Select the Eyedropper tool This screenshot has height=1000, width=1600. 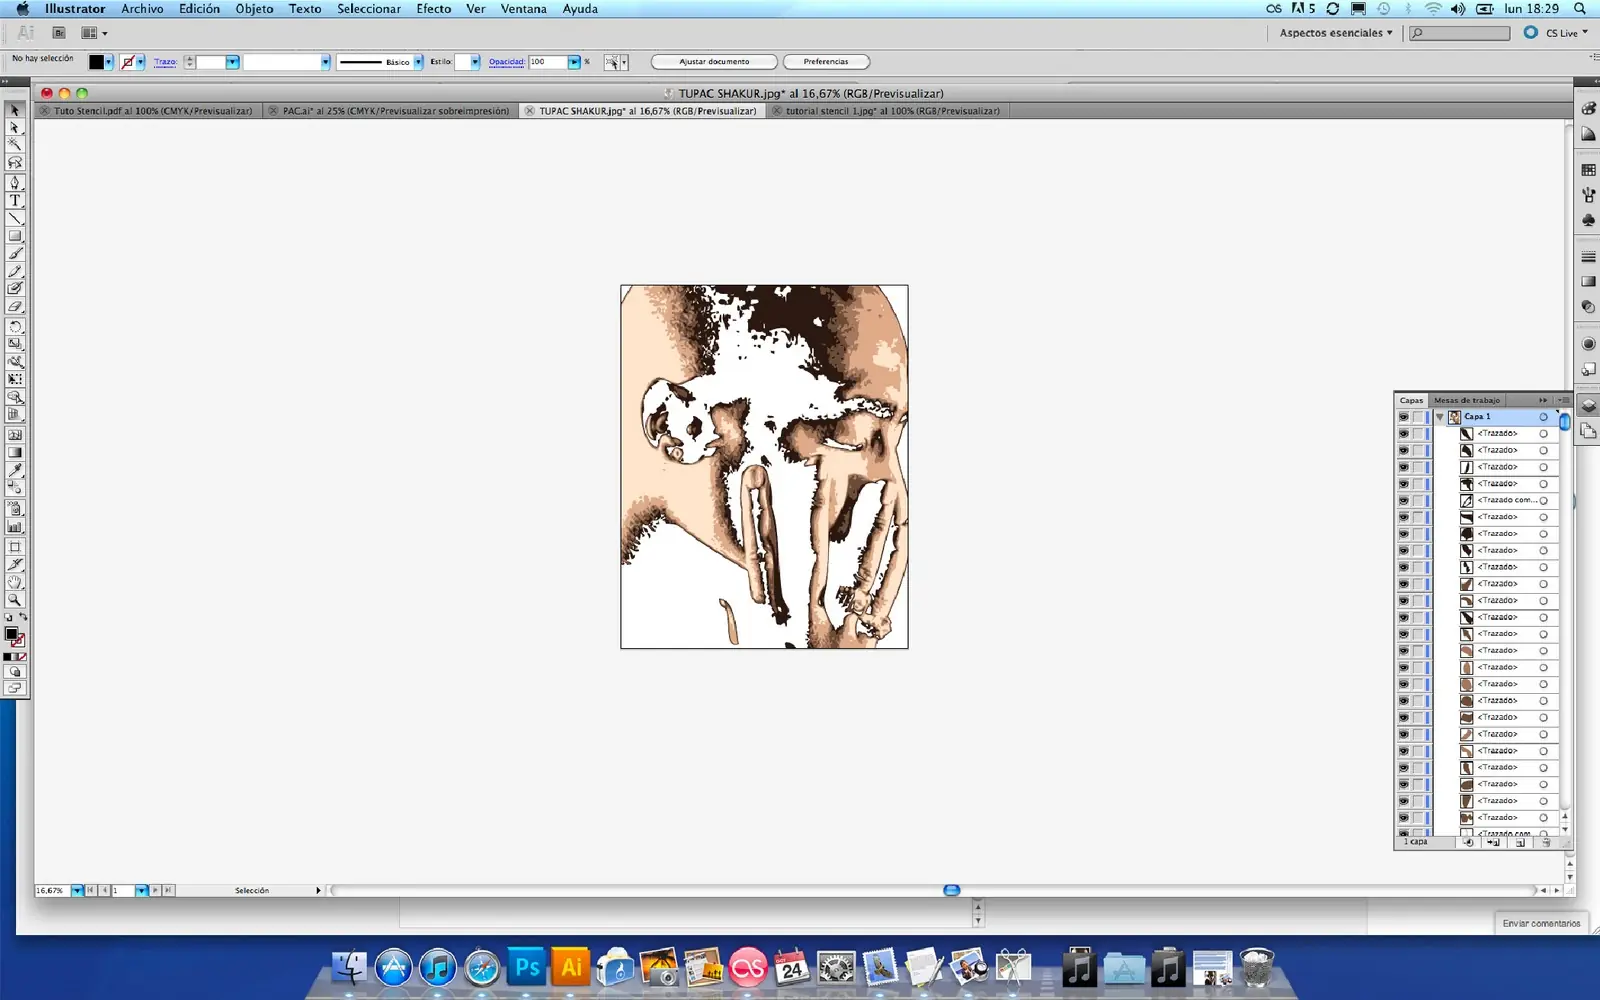pos(15,470)
